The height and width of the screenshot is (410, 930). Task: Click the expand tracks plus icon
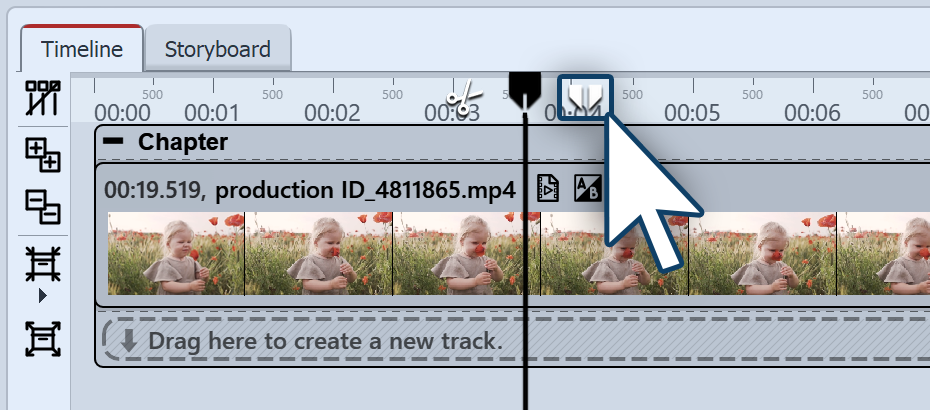tap(43, 155)
